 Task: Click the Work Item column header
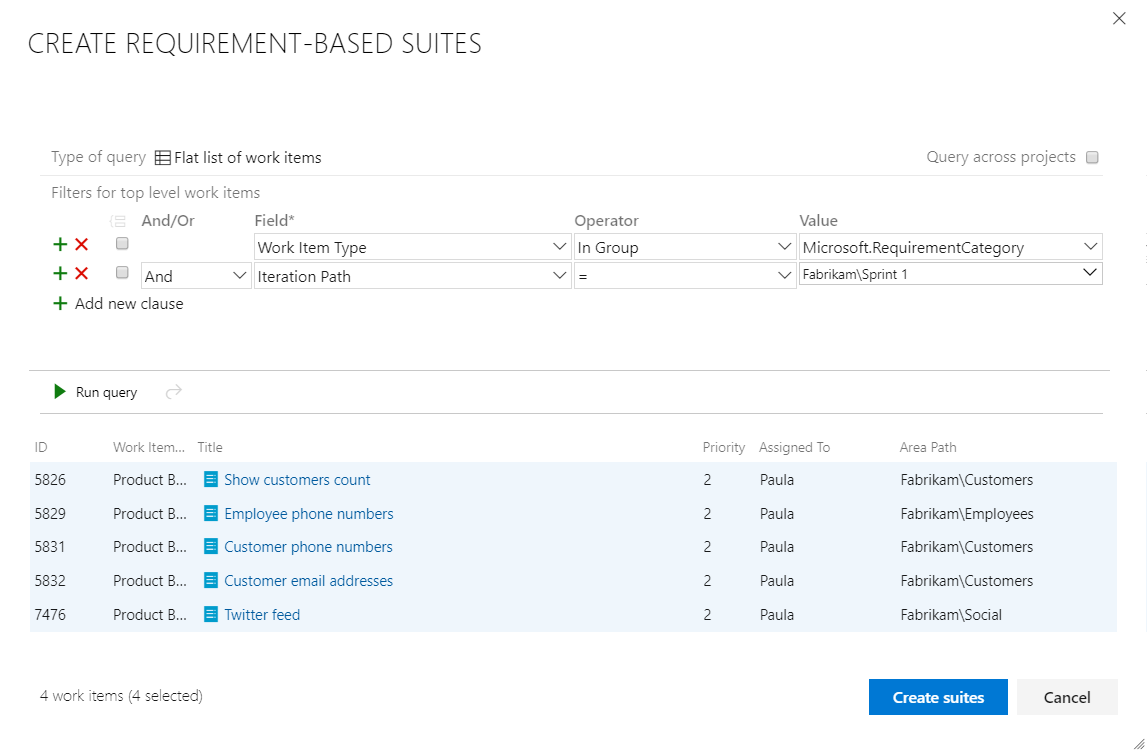click(149, 448)
